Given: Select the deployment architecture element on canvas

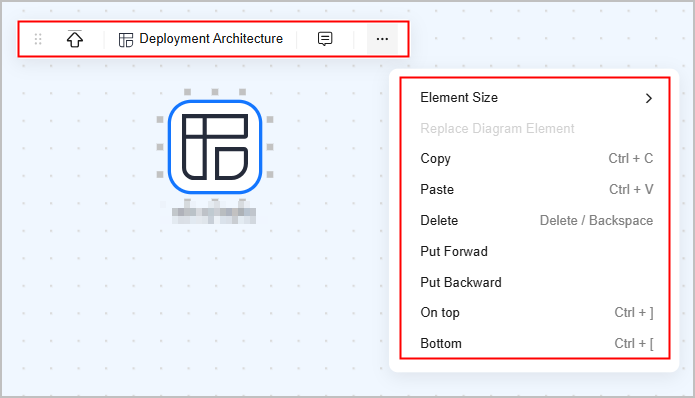Looking at the screenshot, I should click(215, 147).
